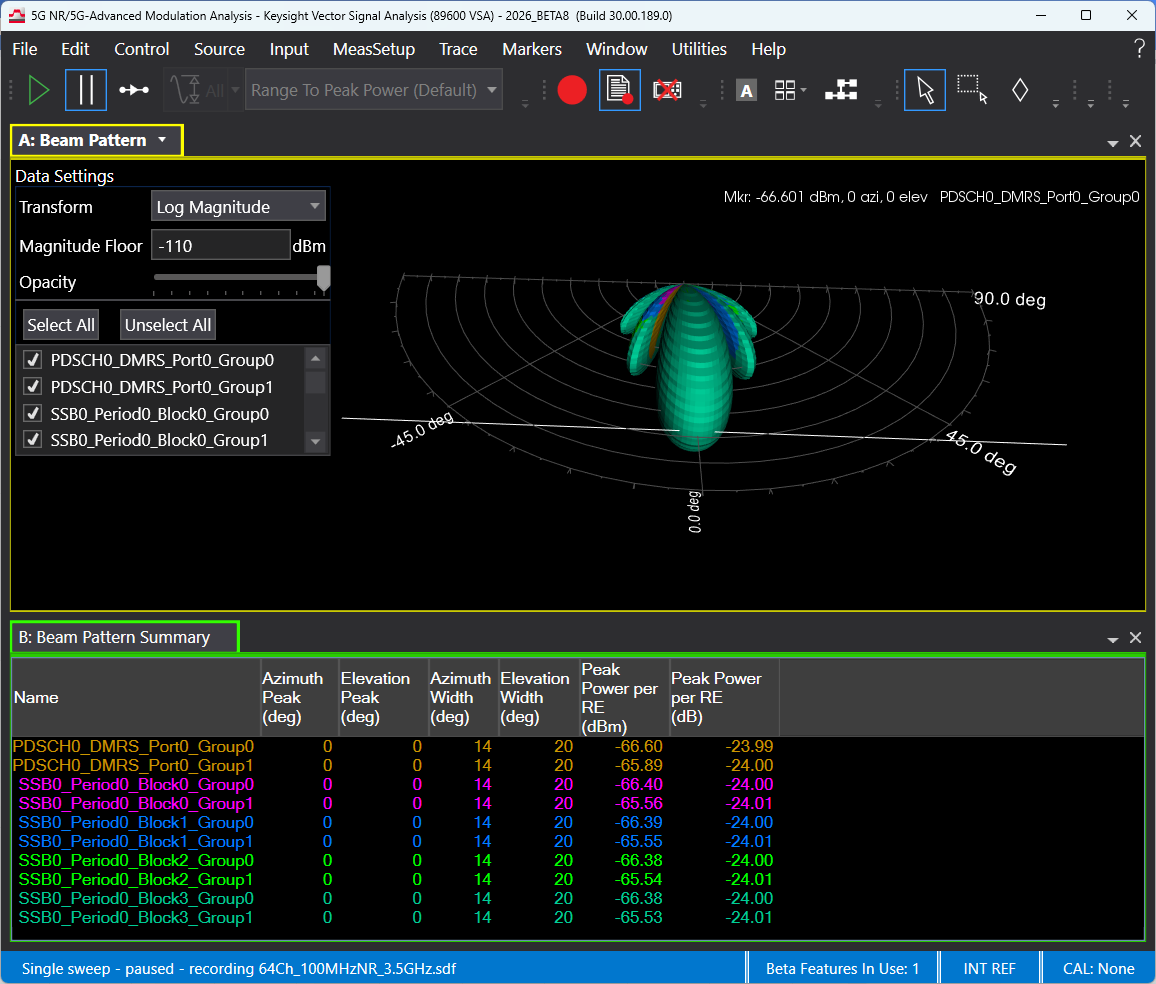
Task: Open the system block diagram icon
Action: [841, 90]
